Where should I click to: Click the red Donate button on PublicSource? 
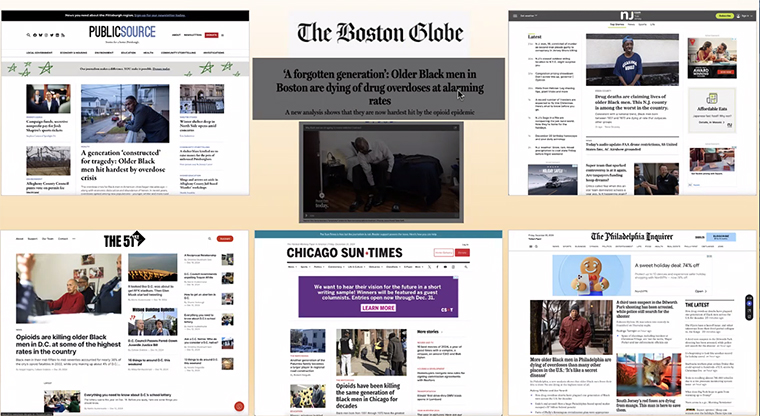point(211,35)
